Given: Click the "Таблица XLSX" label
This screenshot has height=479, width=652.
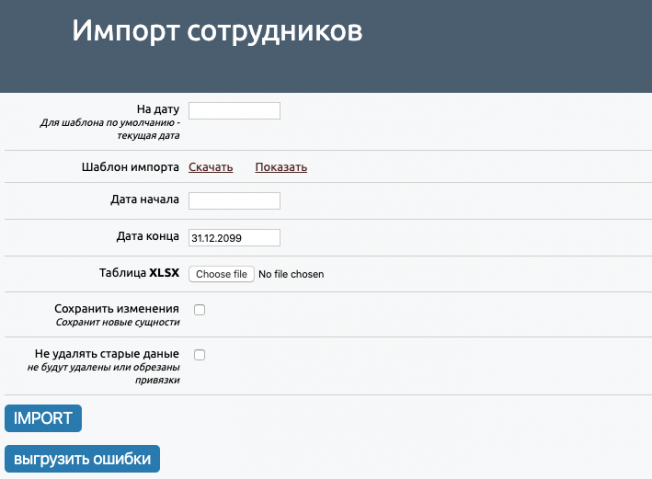Looking at the screenshot, I should pos(139,273).
